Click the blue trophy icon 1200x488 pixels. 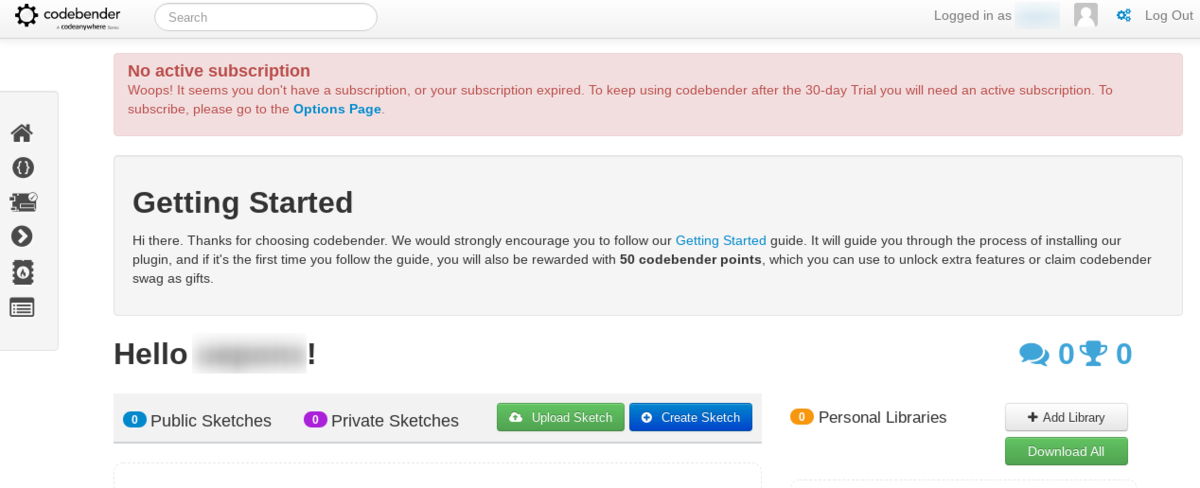tap(1094, 354)
